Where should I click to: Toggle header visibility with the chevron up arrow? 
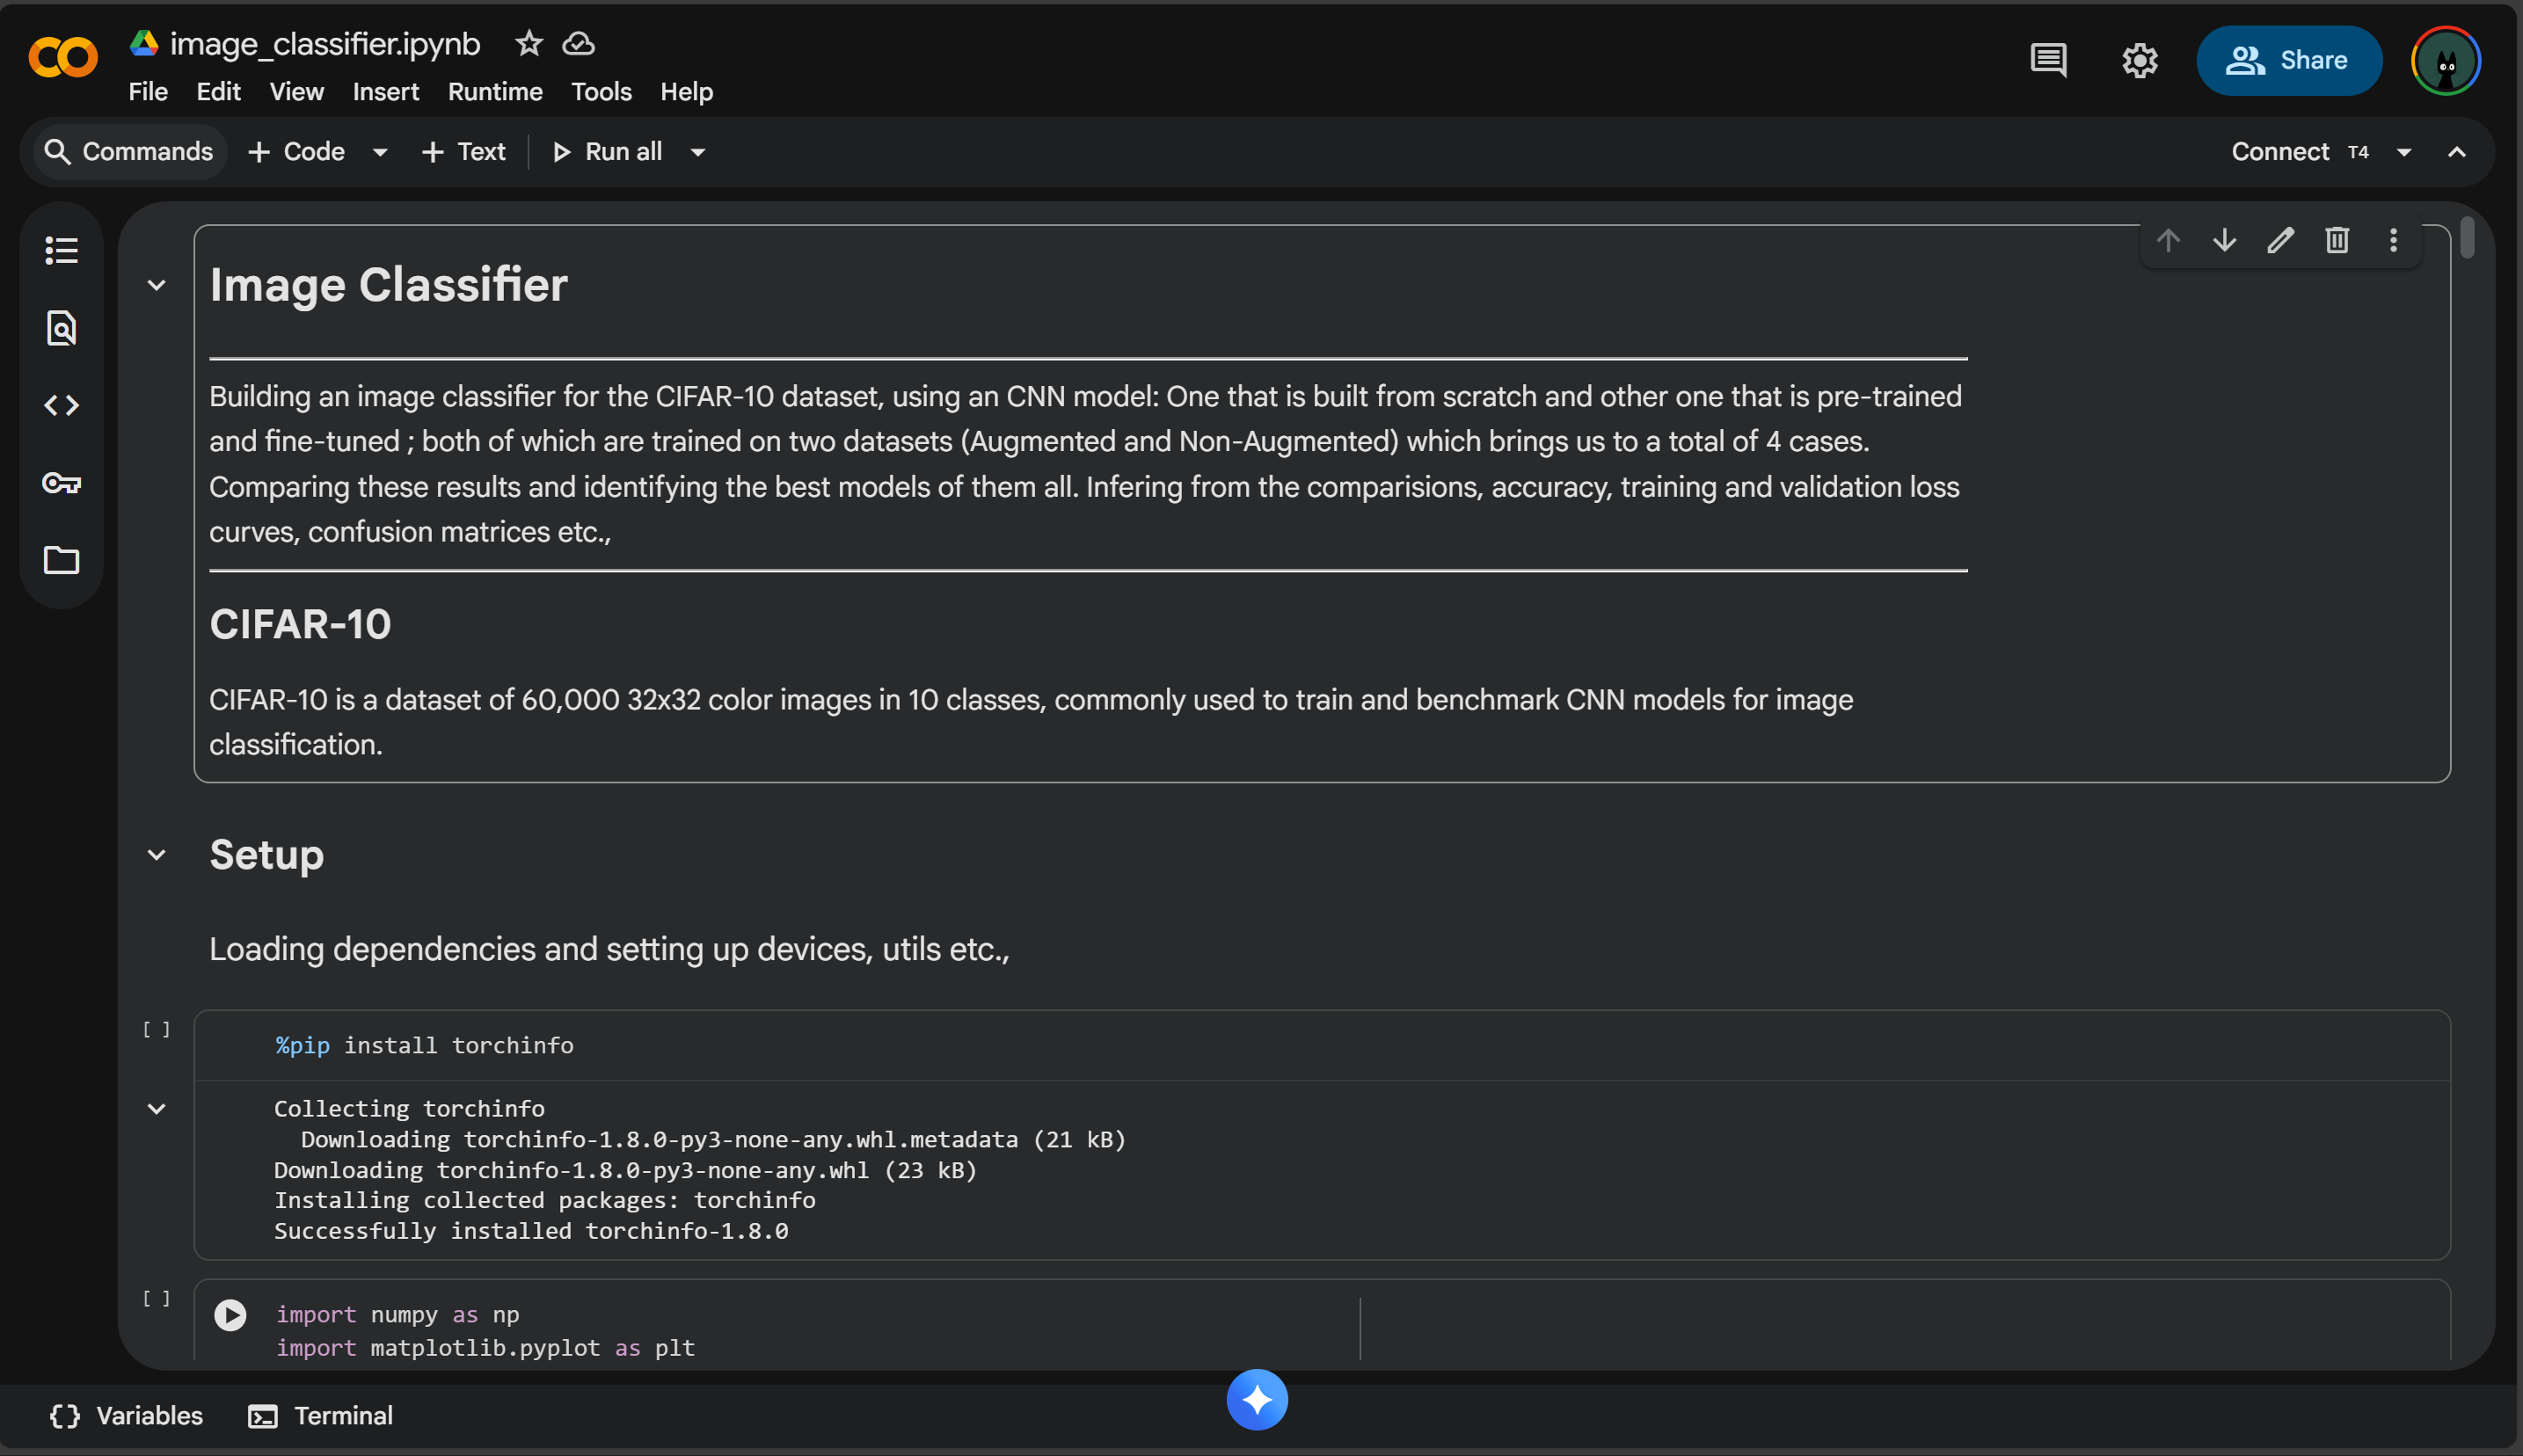[2456, 152]
